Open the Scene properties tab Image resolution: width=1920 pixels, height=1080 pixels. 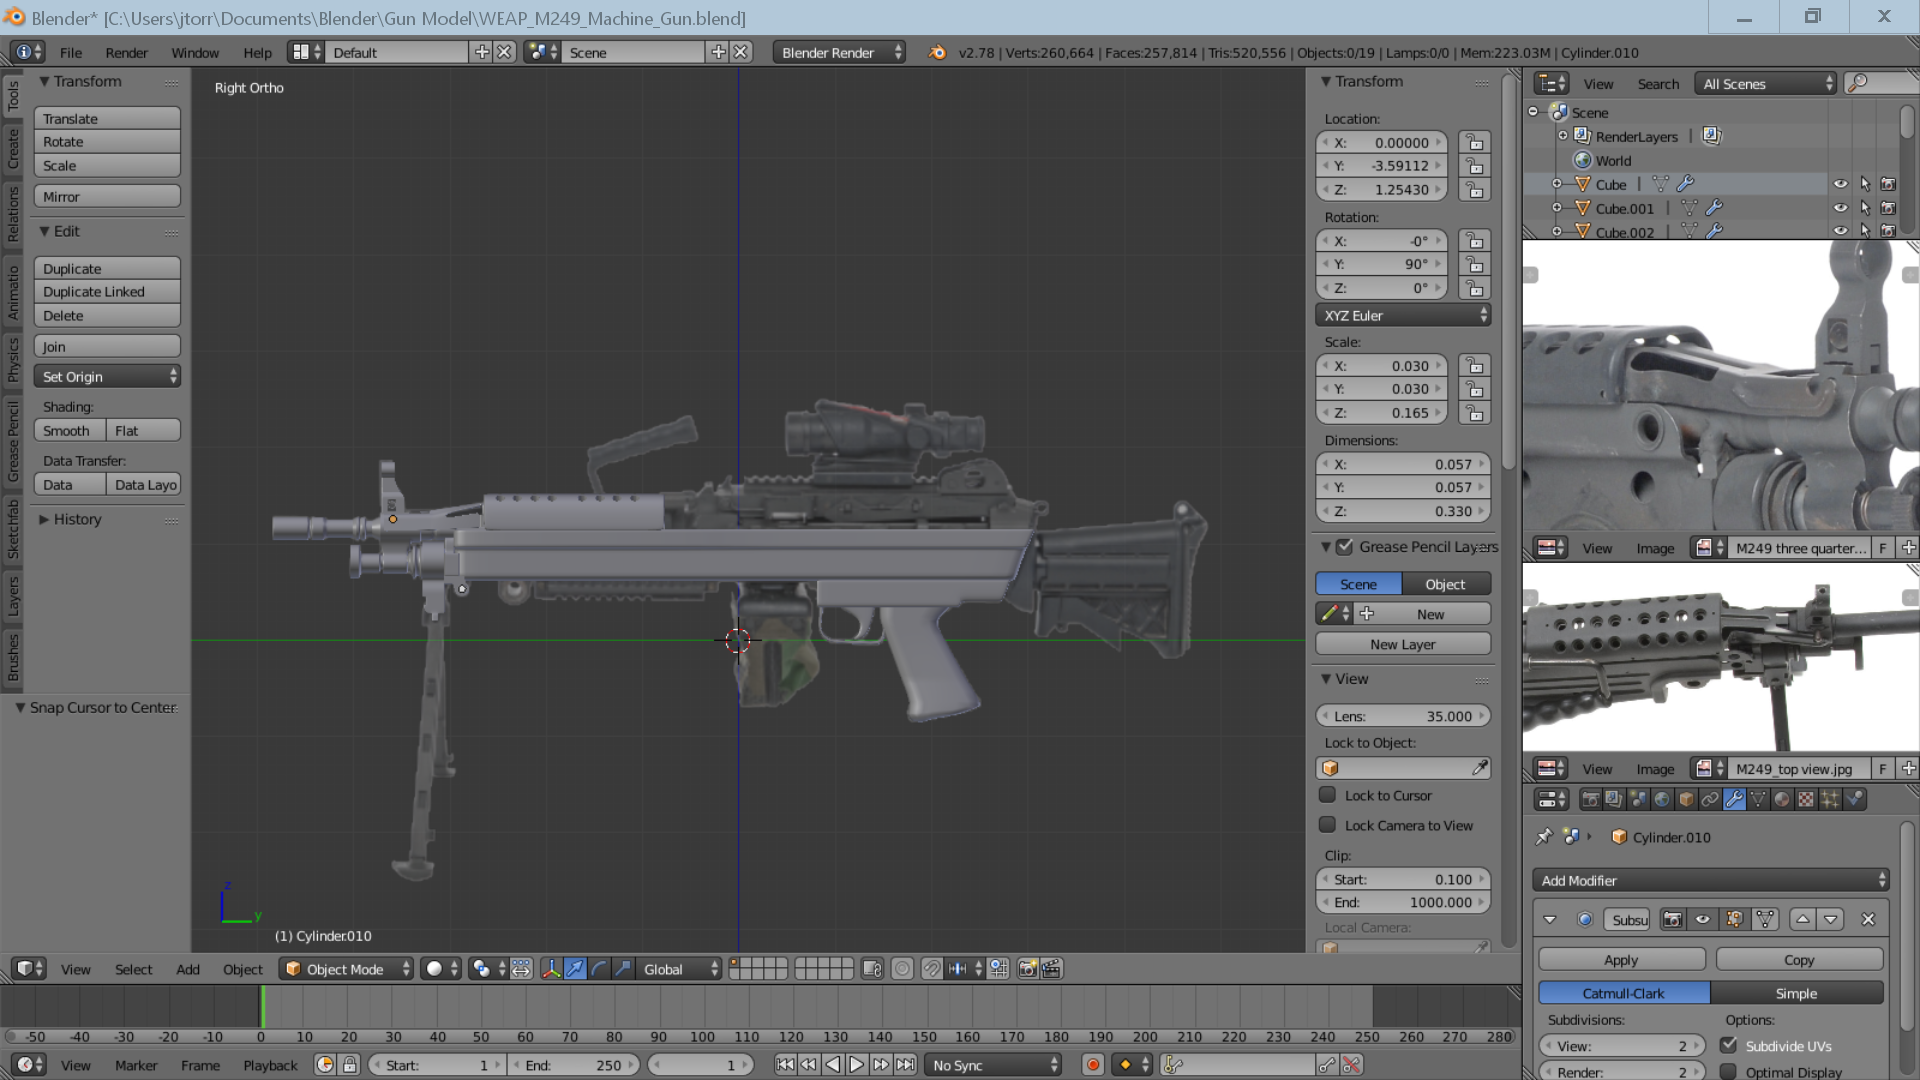pos(1638,799)
